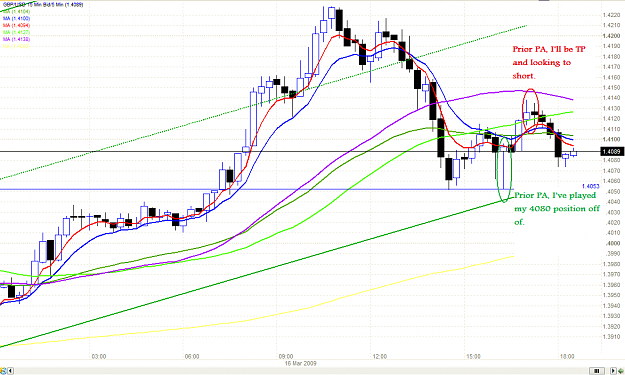The image size is (625, 375).
Task: Click the 1.4150 price axis label
Action: (611, 88)
